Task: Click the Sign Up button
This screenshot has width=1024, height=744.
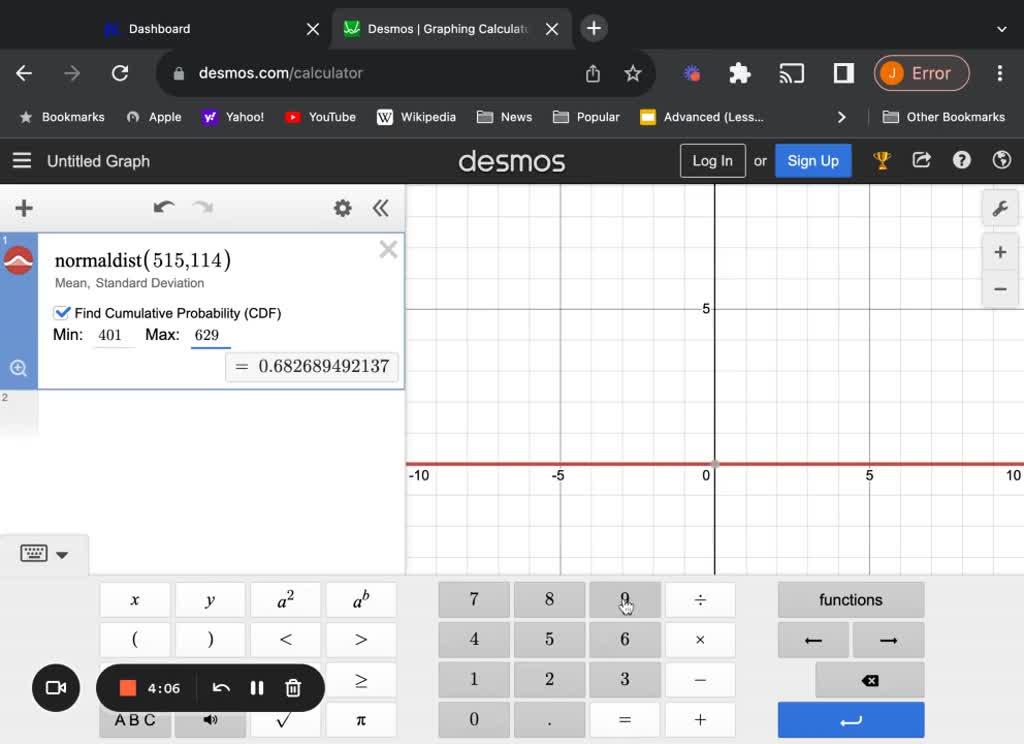Action: [x=813, y=161]
